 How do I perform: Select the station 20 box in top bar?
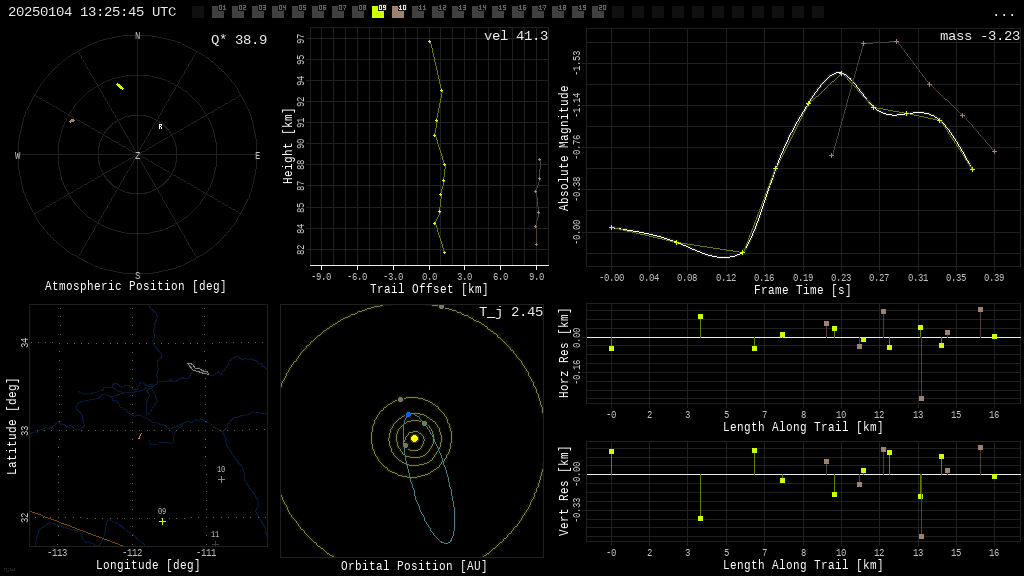point(598,12)
